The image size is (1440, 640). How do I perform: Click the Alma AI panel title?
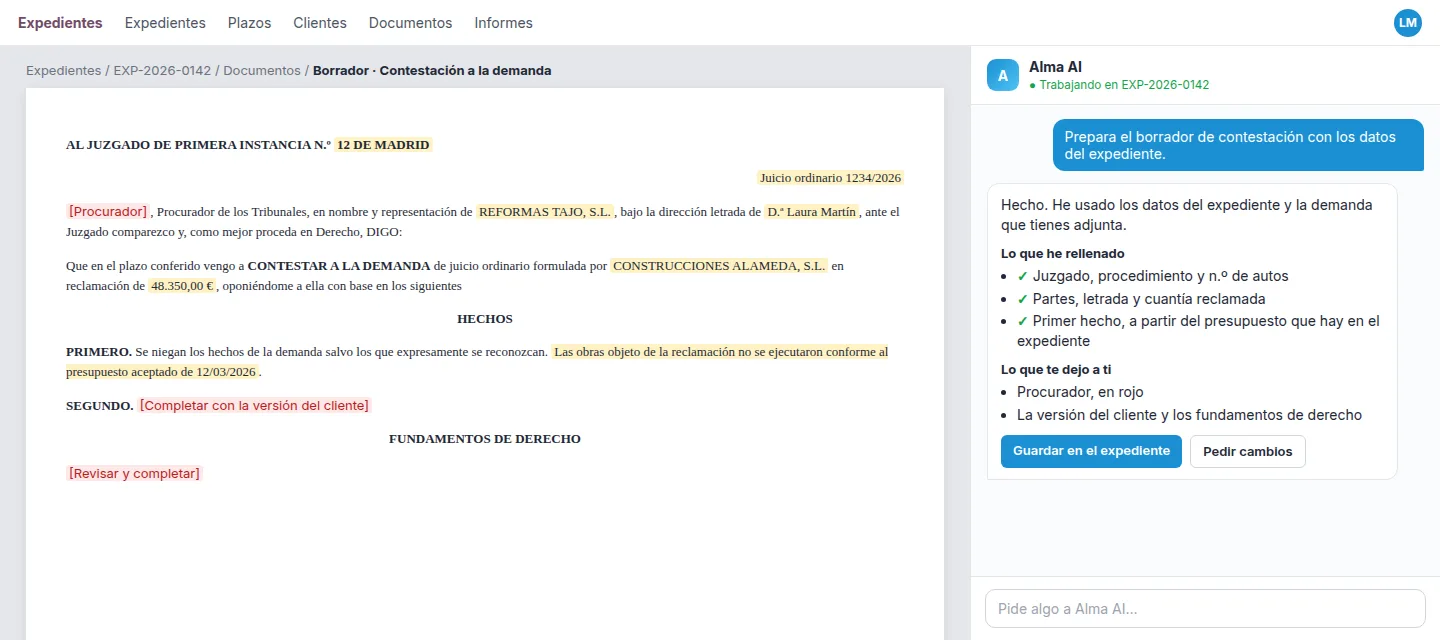click(x=1055, y=67)
